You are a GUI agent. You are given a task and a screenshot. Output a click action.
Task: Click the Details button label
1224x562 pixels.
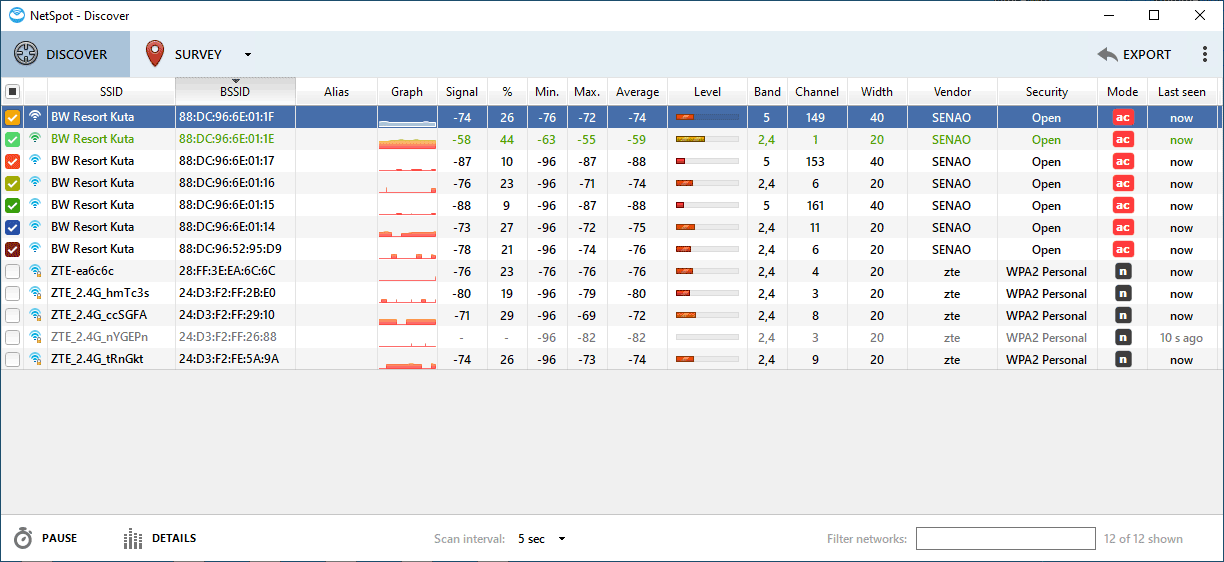click(x=174, y=539)
